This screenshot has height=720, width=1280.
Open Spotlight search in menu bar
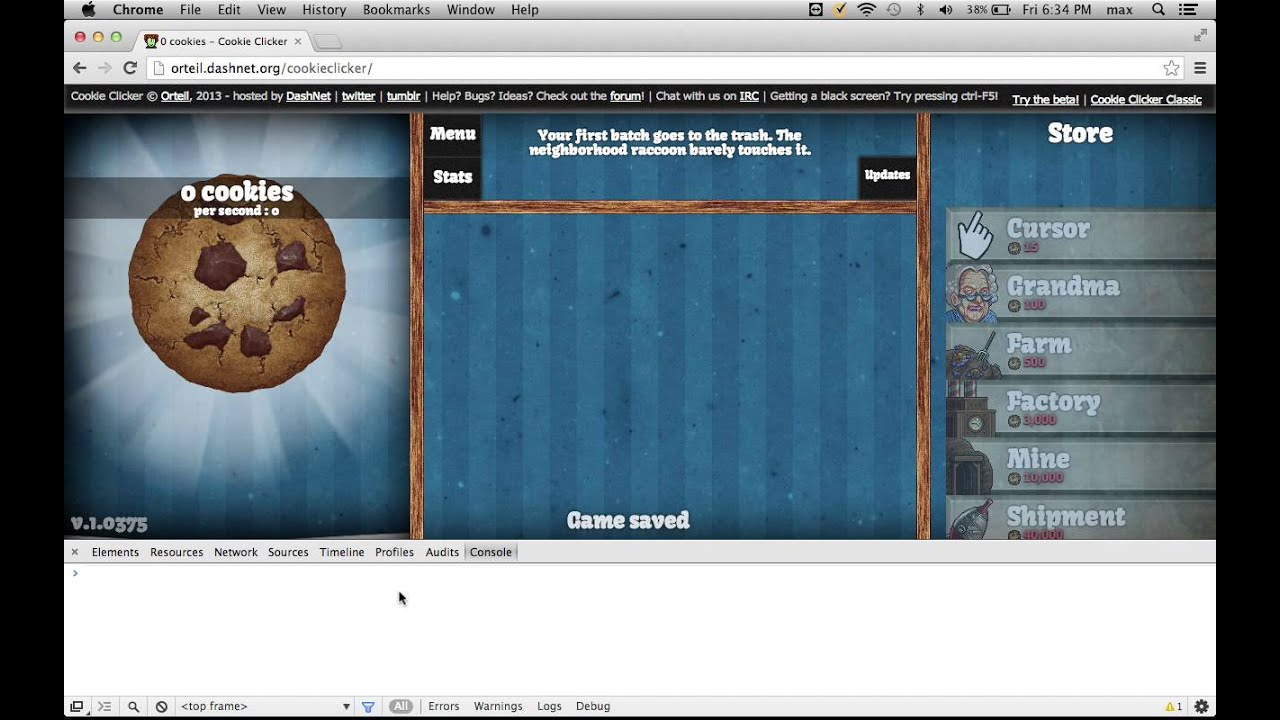click(x=1158, y=10)
